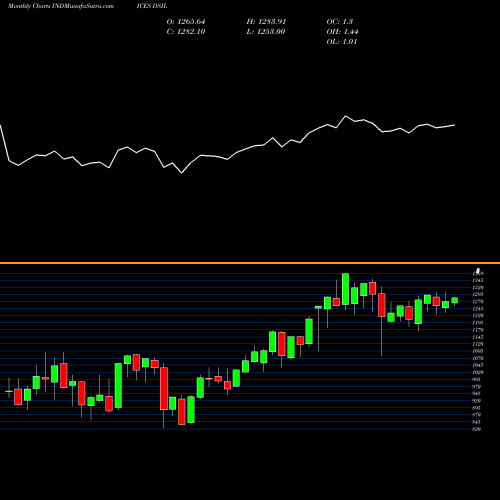Image resolution: width=500 pixels, height=500 pixels.
Task: Click the last green candlestick on the right
Action: click(x=455, y=300)
